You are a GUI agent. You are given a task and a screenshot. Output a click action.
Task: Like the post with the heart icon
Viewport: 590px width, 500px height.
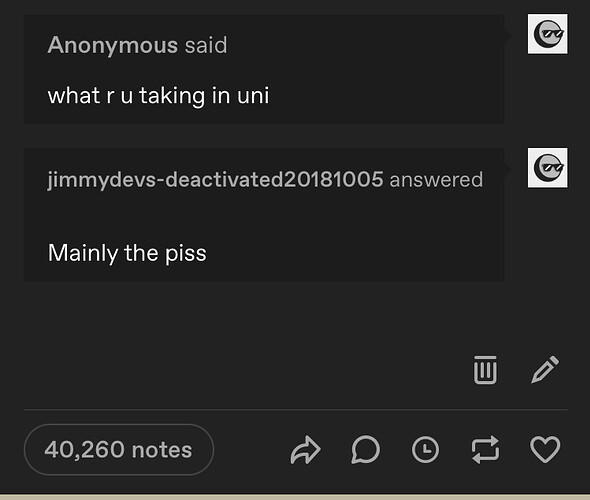[545, 450]
